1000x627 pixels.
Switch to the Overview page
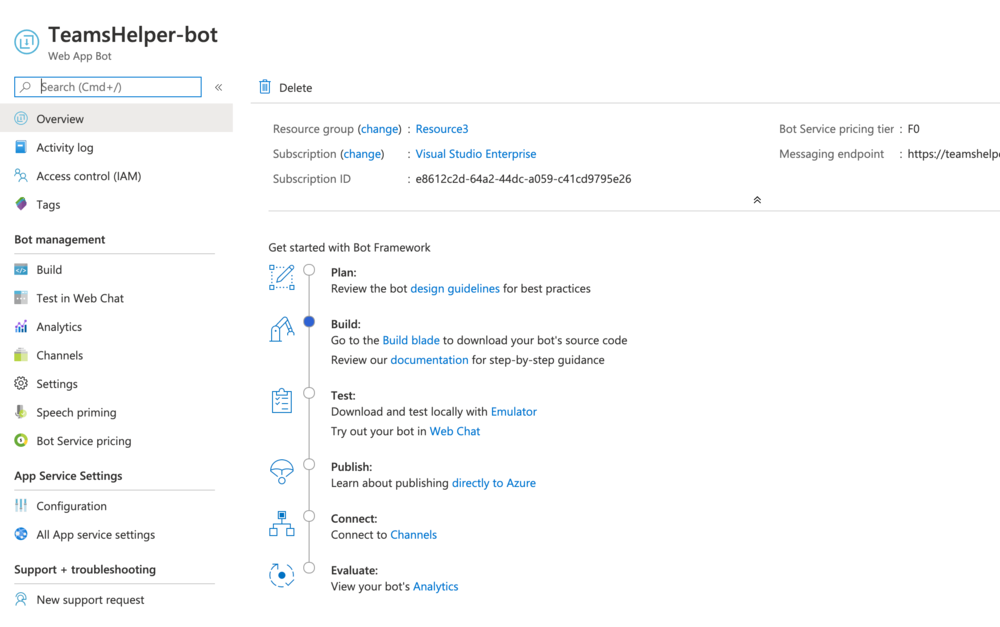tap(58, 118)
